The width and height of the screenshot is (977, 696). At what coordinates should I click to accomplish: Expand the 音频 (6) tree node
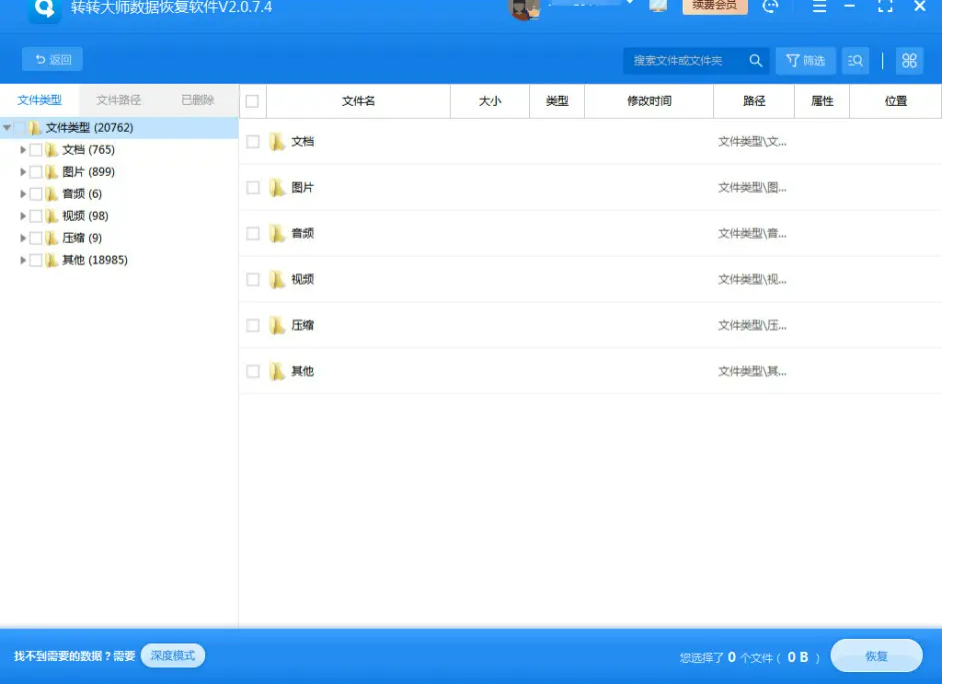coord(22,194)
